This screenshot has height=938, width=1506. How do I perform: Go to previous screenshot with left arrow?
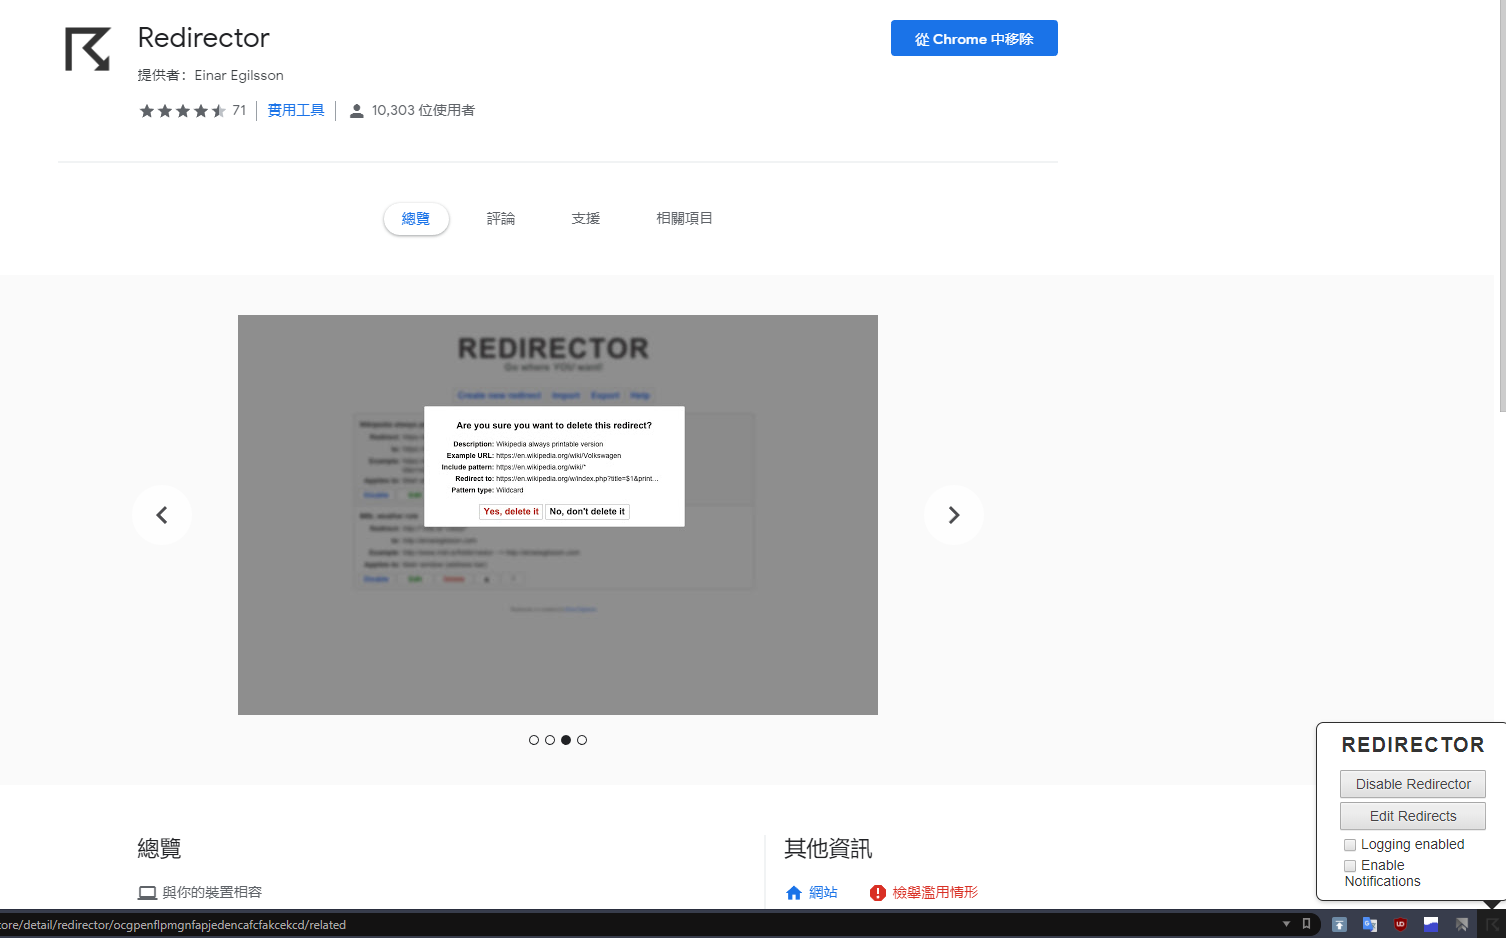(x=162, y=515)
